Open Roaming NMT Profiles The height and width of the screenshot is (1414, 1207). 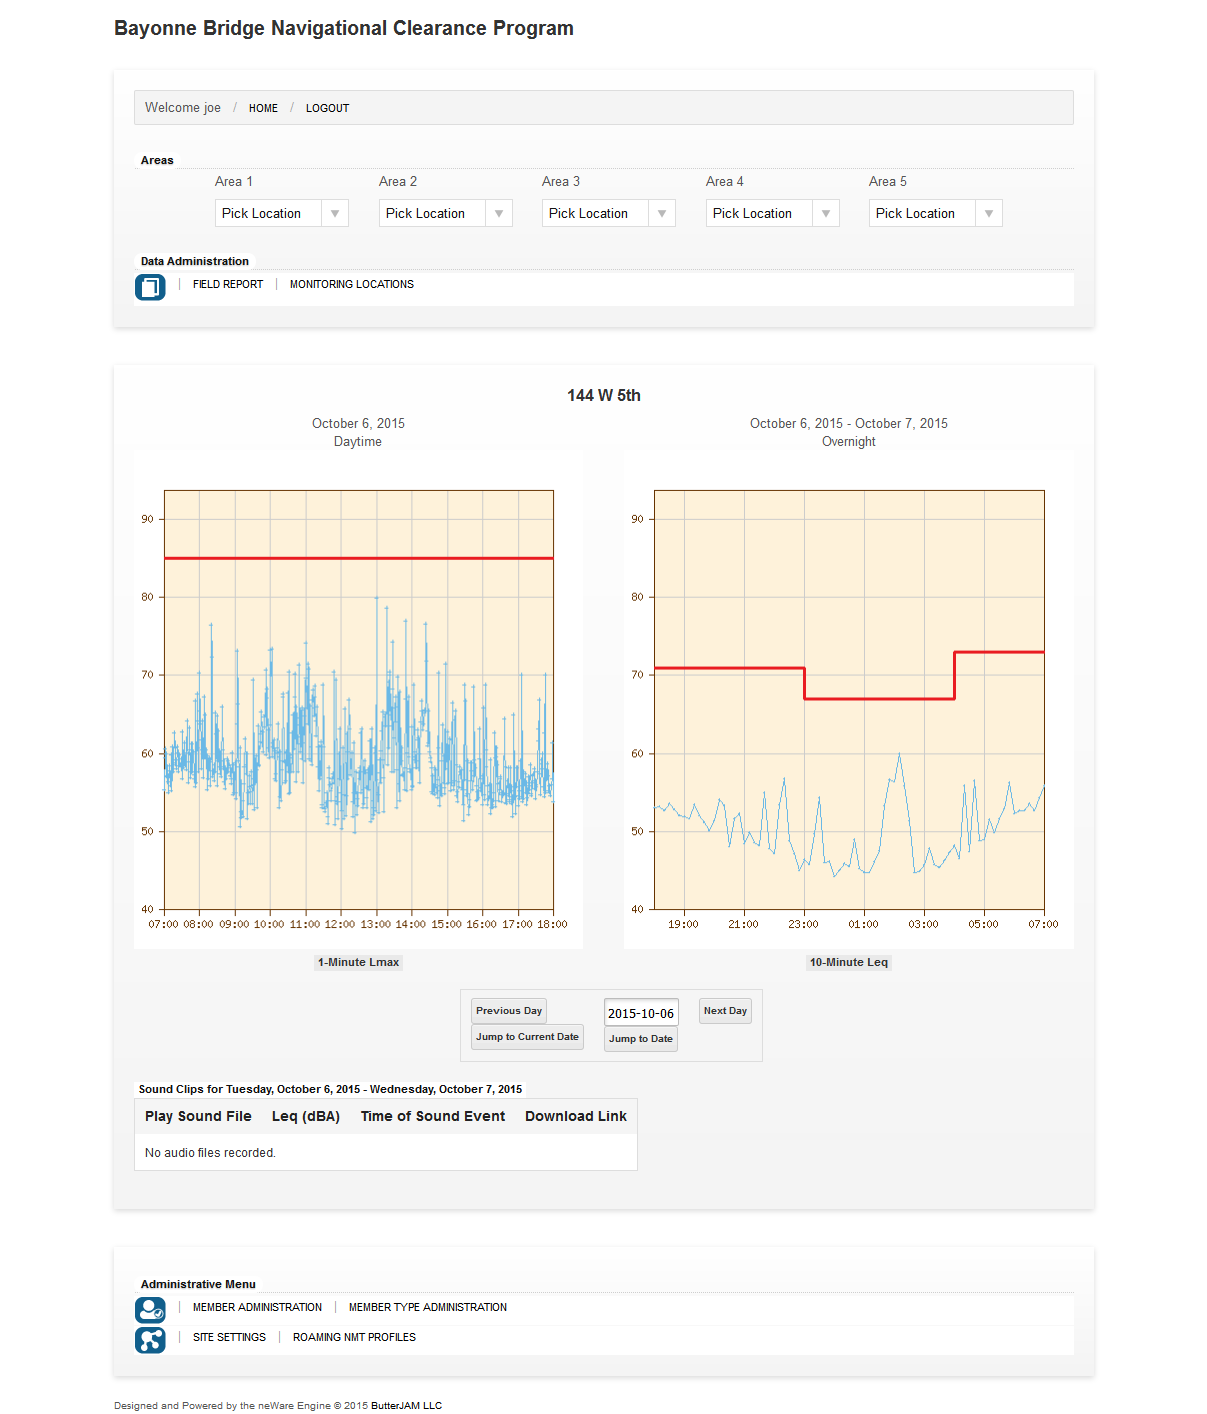(354, 1338)
